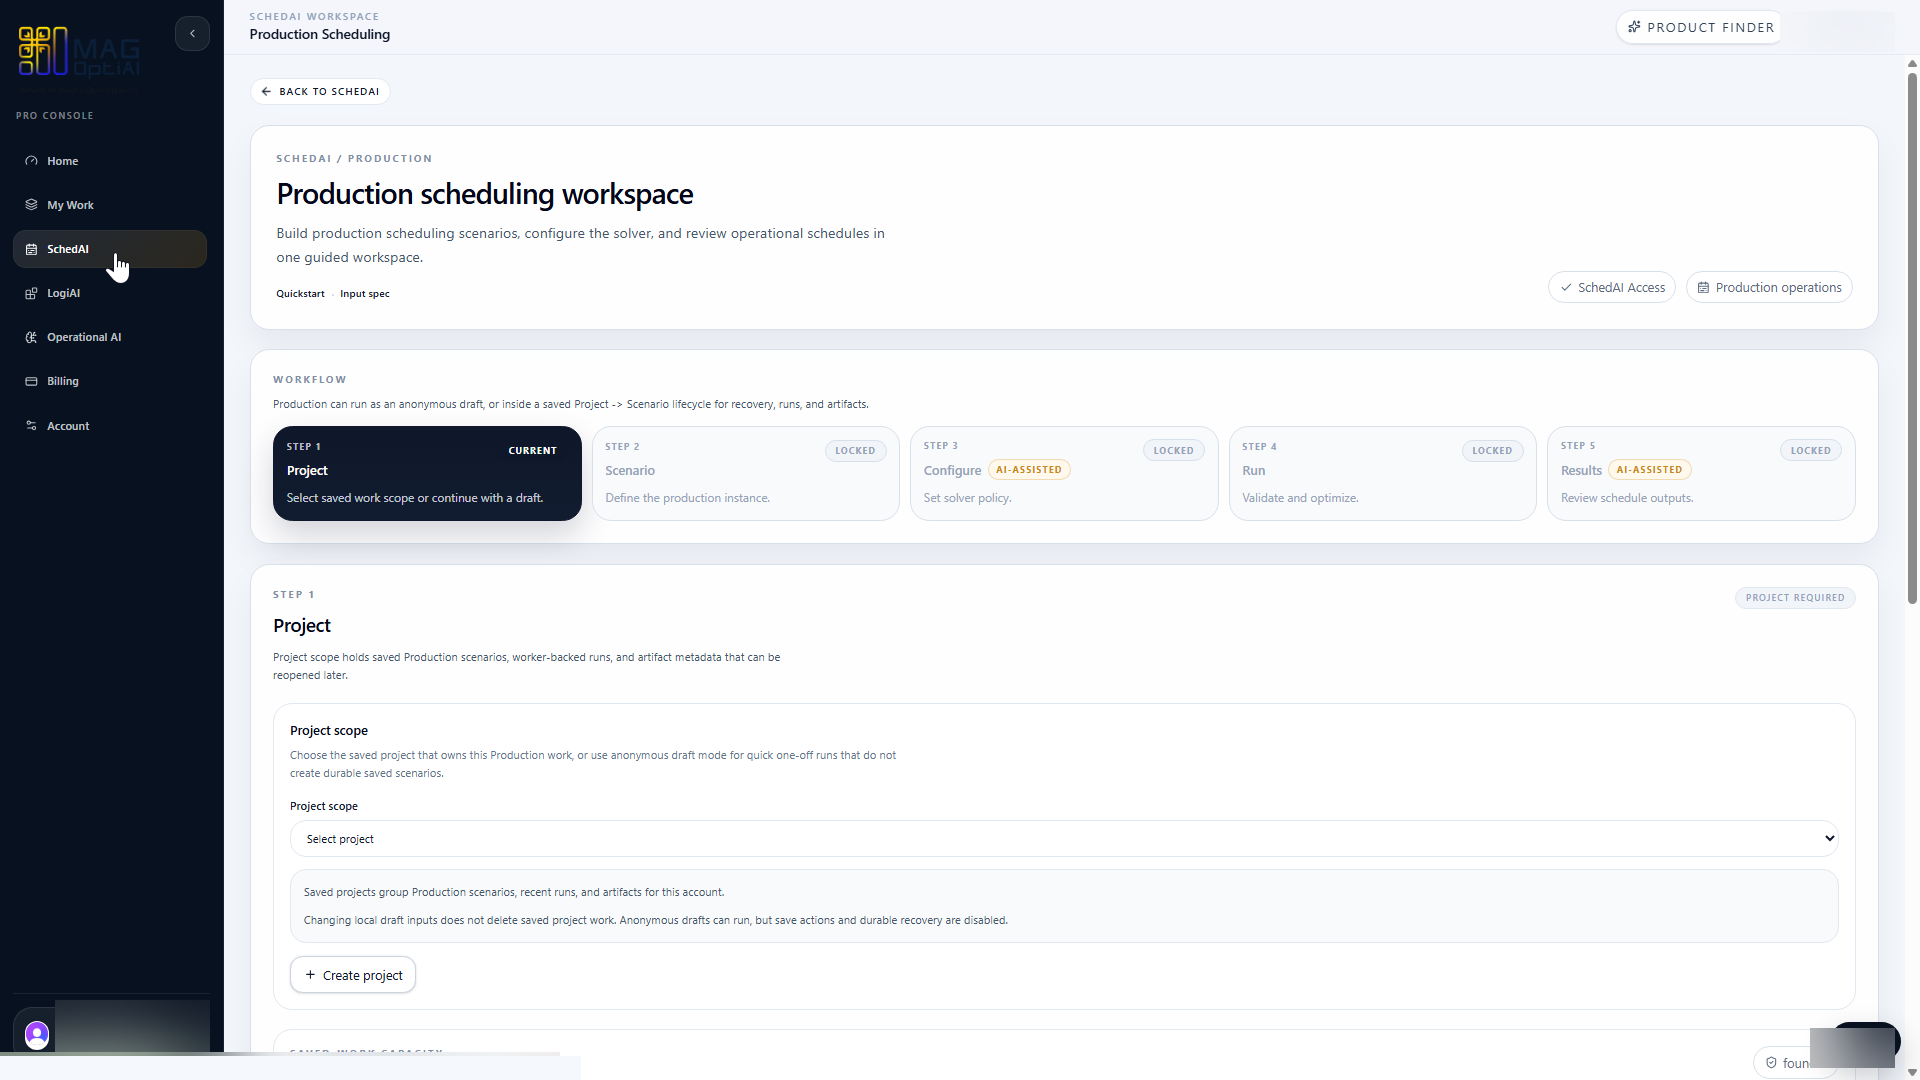Open the Account page

(x=110, y=426)
